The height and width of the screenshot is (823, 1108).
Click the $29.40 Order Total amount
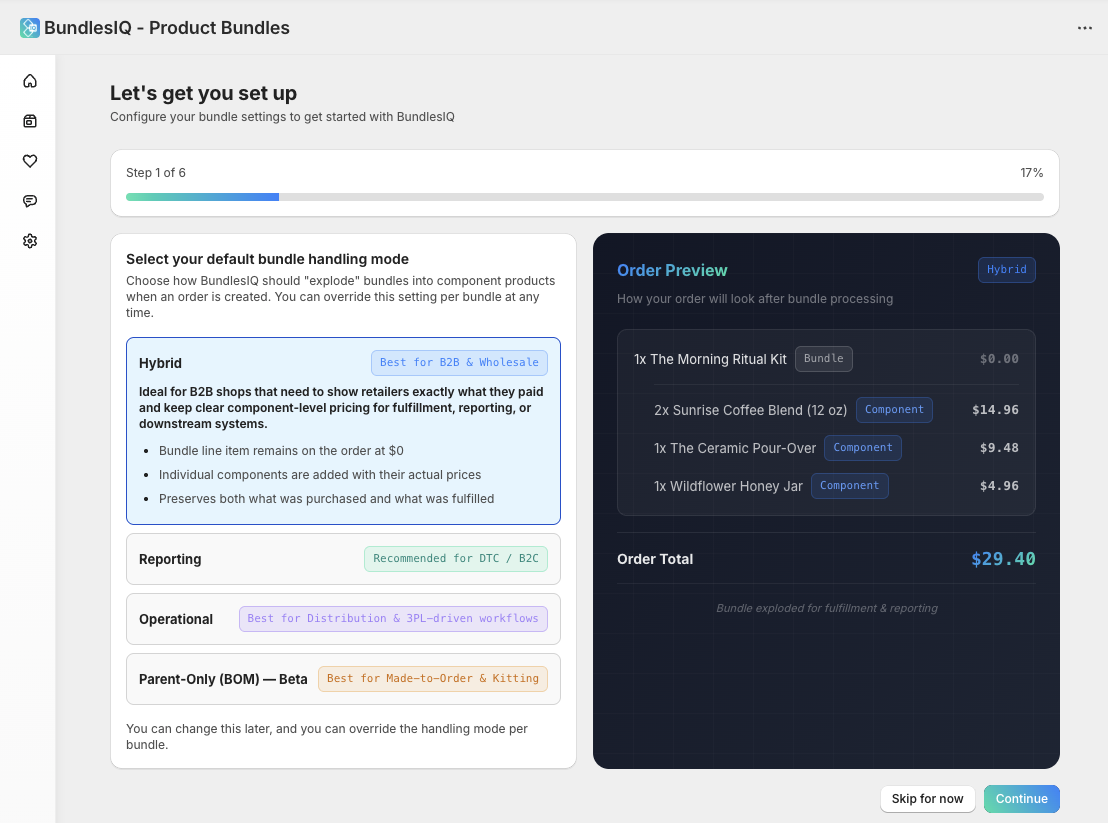[x=1003, y=558]
